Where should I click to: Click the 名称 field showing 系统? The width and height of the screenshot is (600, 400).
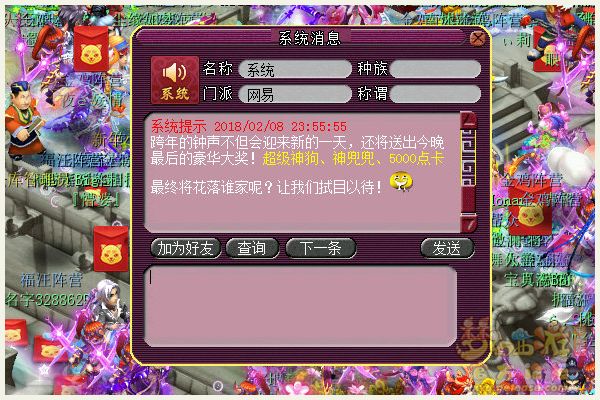click(295, 69)
